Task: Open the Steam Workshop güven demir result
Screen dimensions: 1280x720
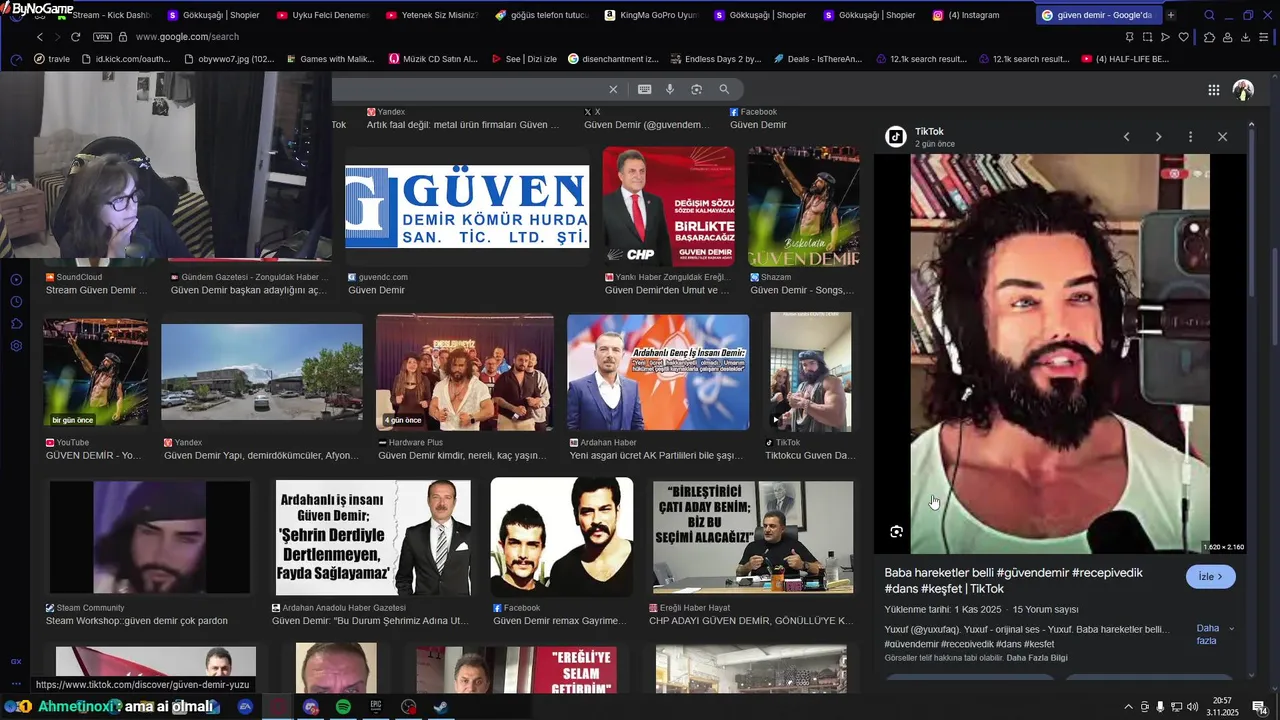Action: 137,621
